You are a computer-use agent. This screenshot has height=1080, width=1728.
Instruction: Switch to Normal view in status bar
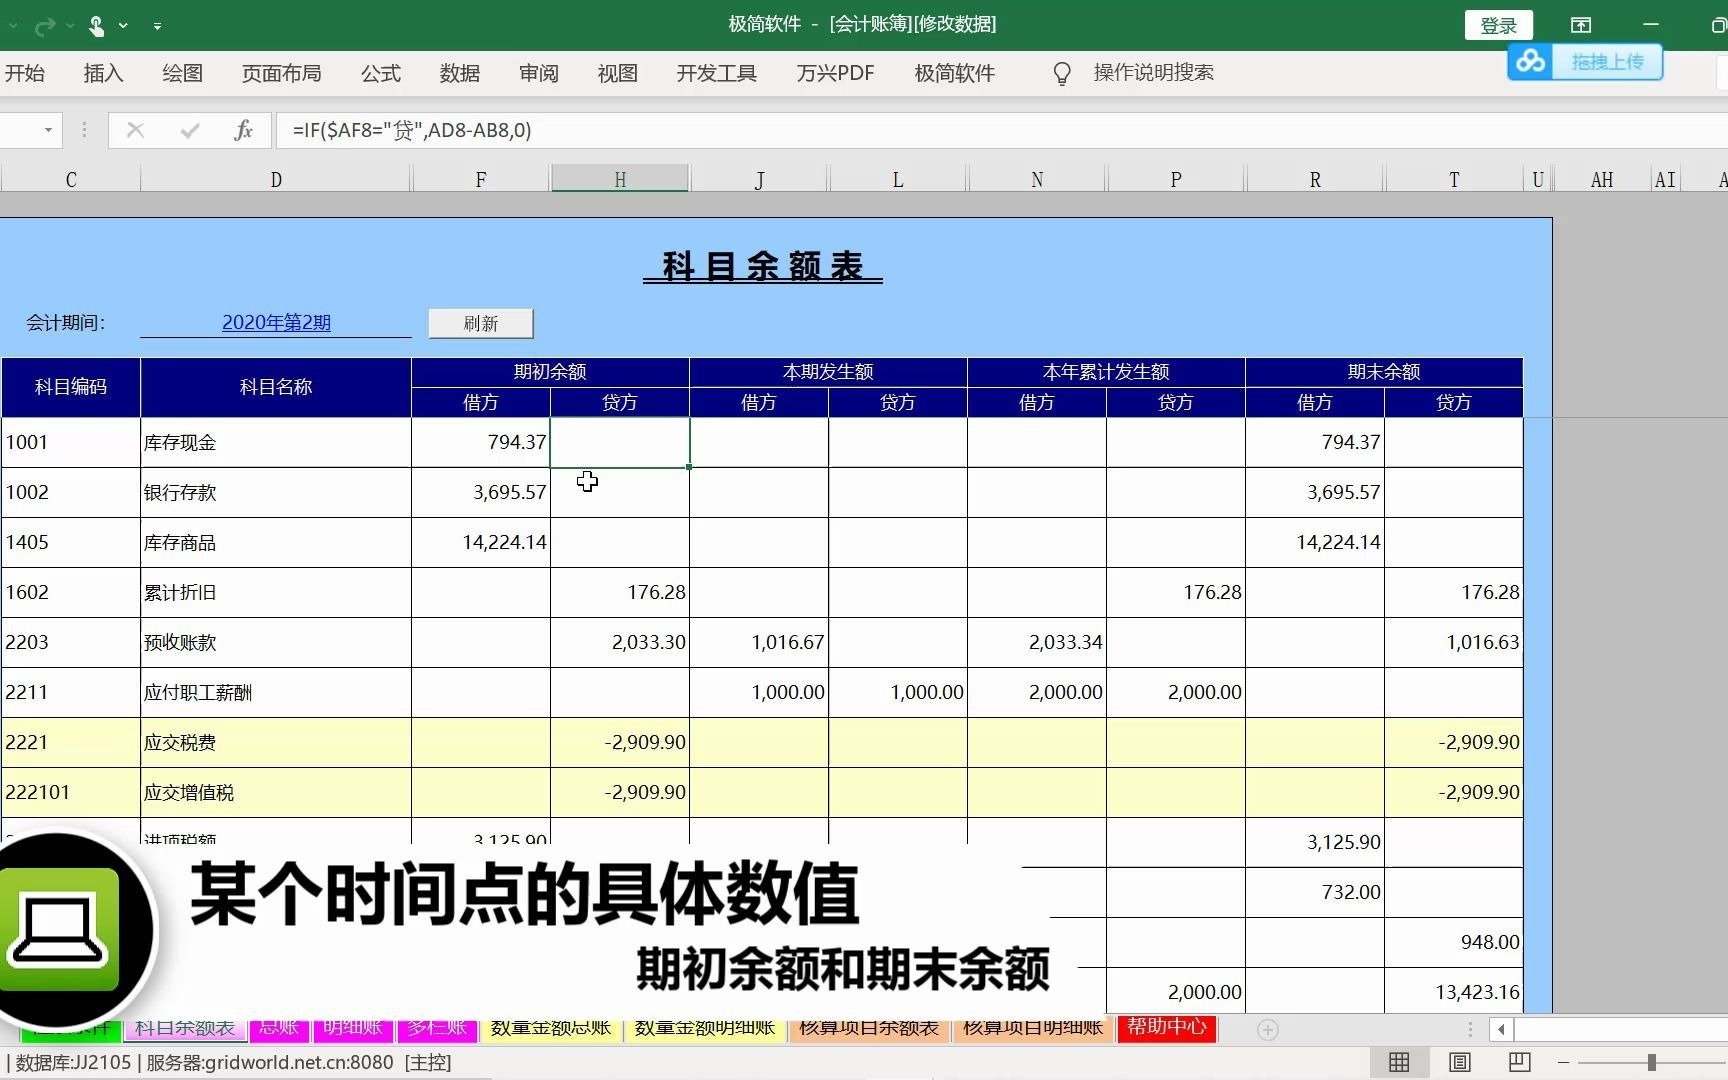point(1398,1062)
